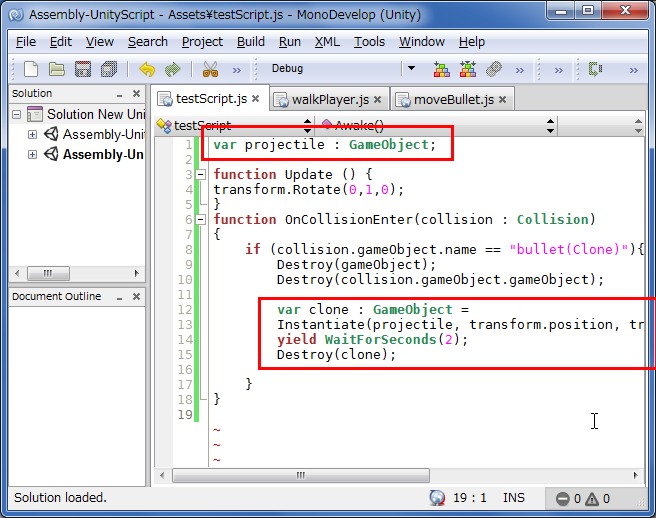Viewport: 656px width, 518px height.
Task: Click the Undo arrow icon
Action: pyautogui.click(x=147, y=69)
